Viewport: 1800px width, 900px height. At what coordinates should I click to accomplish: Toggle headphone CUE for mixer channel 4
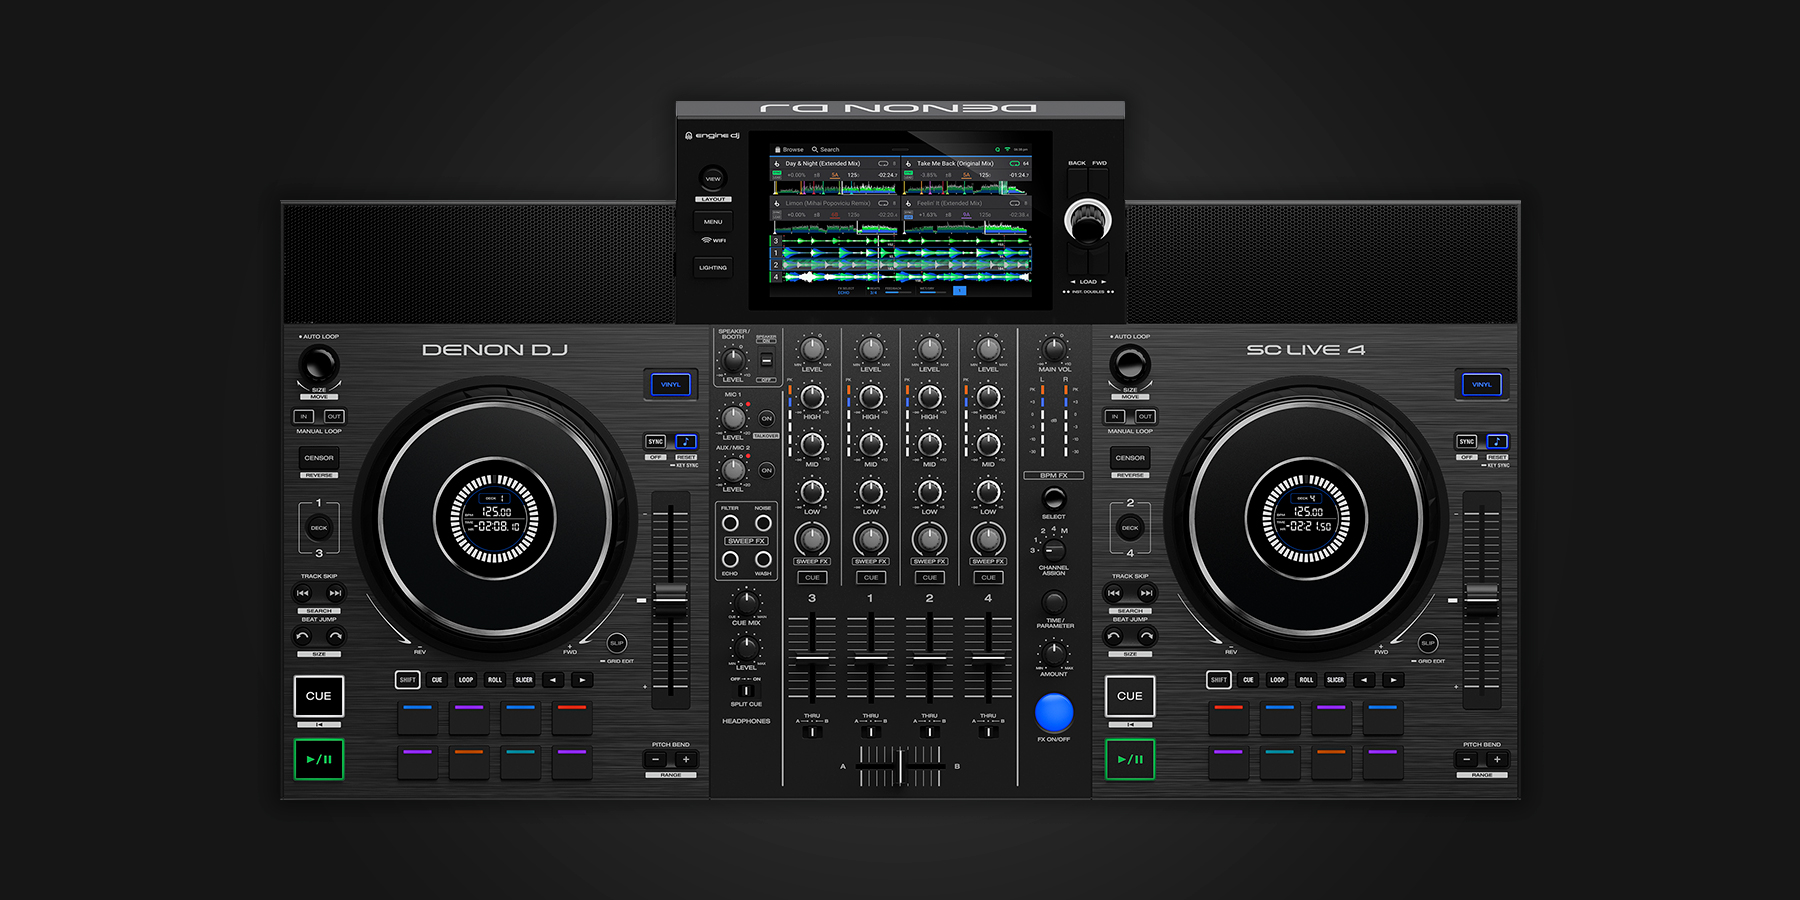[988, 577]
